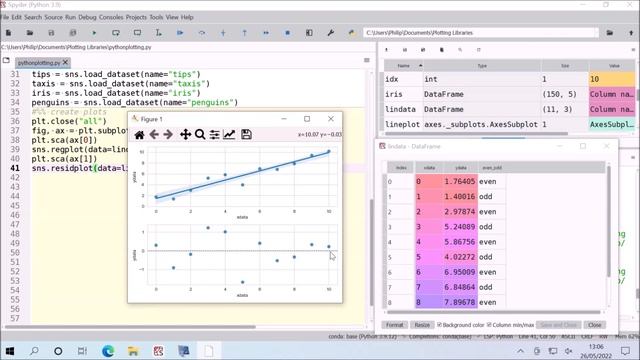Open Edit axis parameters in Figure 1
Screen dimensions: 640x360
tap(229, 135)
